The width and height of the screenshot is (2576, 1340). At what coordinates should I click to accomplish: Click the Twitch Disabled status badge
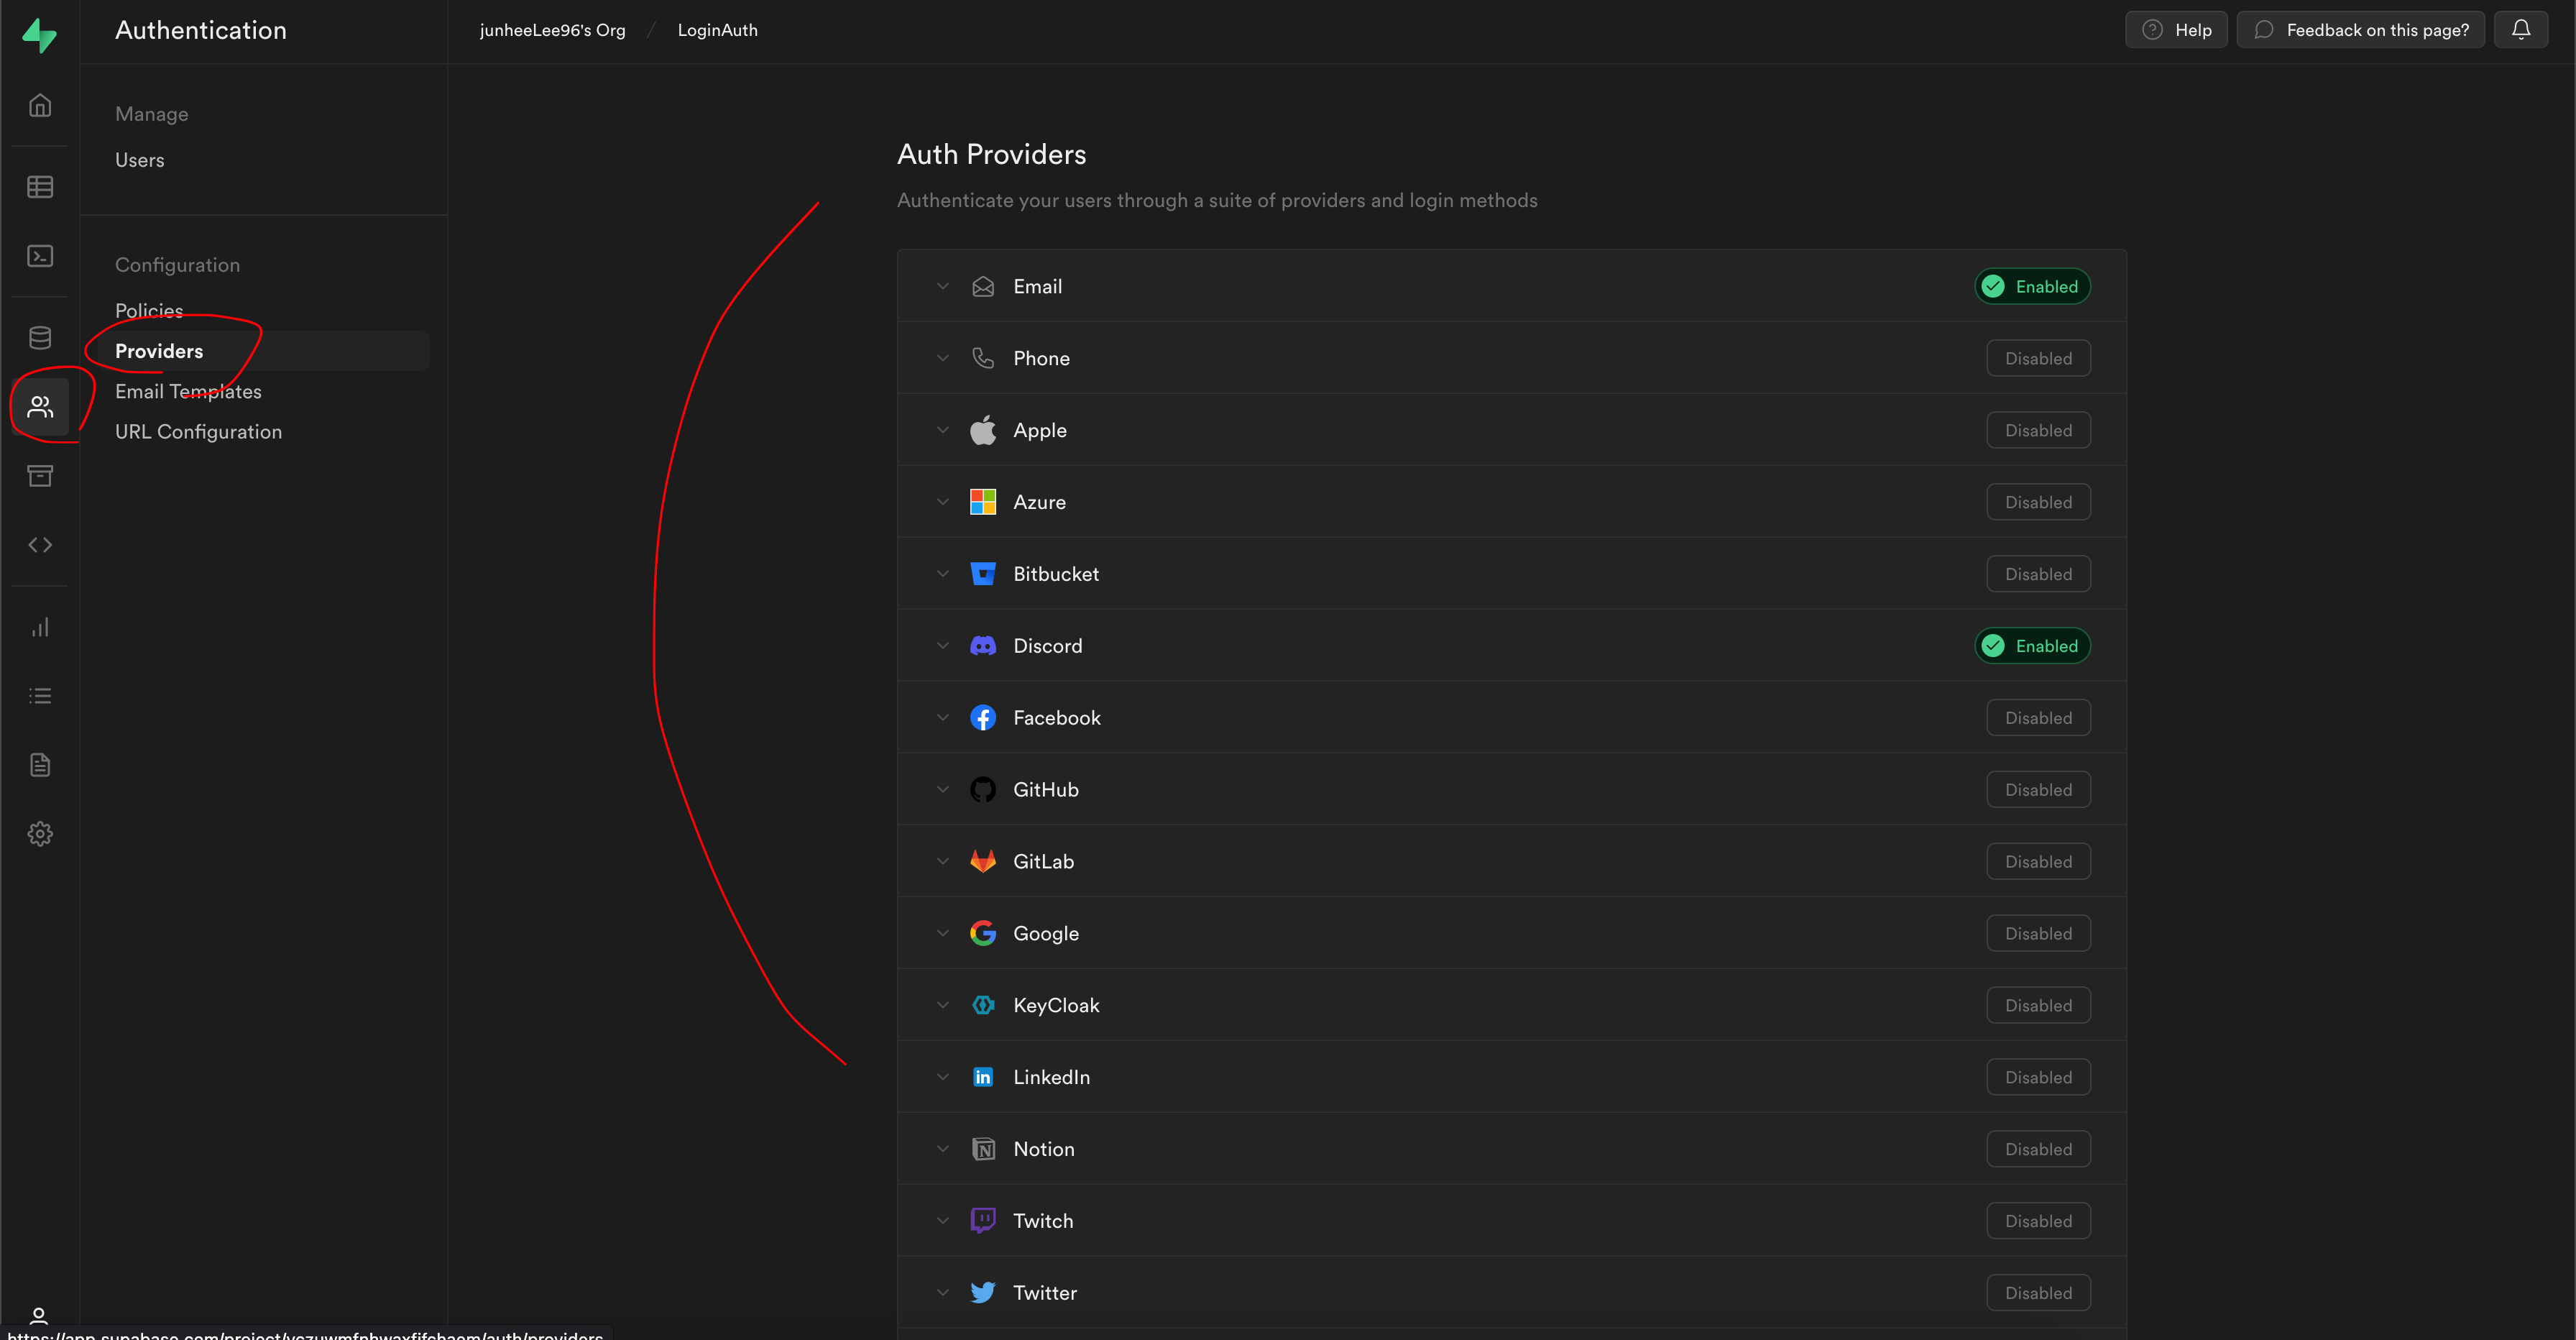pos(2038,1221)
